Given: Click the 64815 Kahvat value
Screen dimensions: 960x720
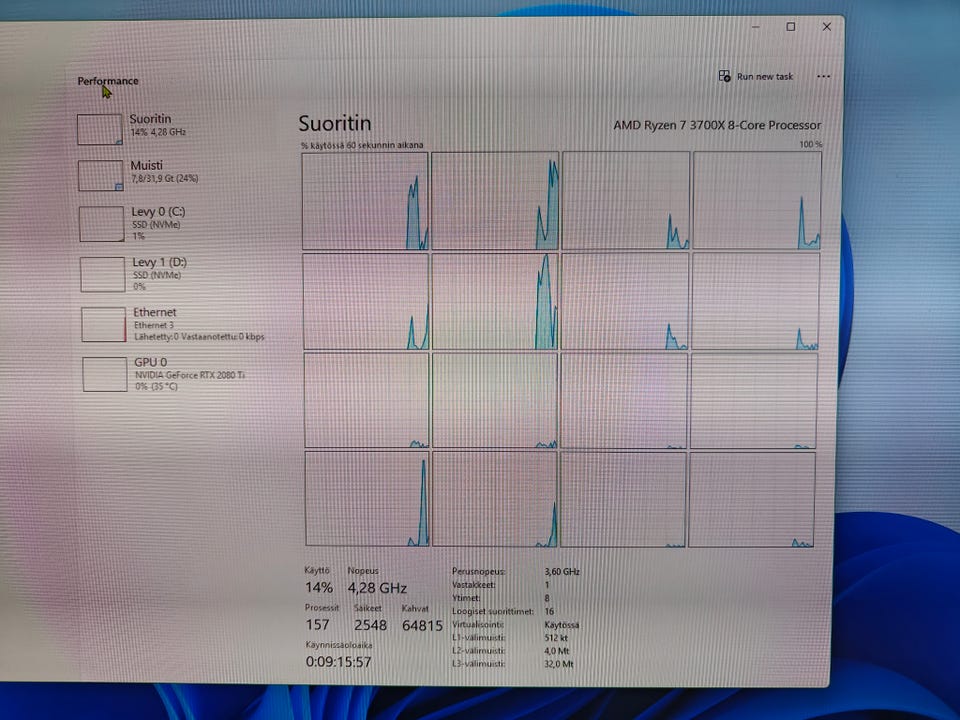Looking at the screenshot, I should (422, 626).
